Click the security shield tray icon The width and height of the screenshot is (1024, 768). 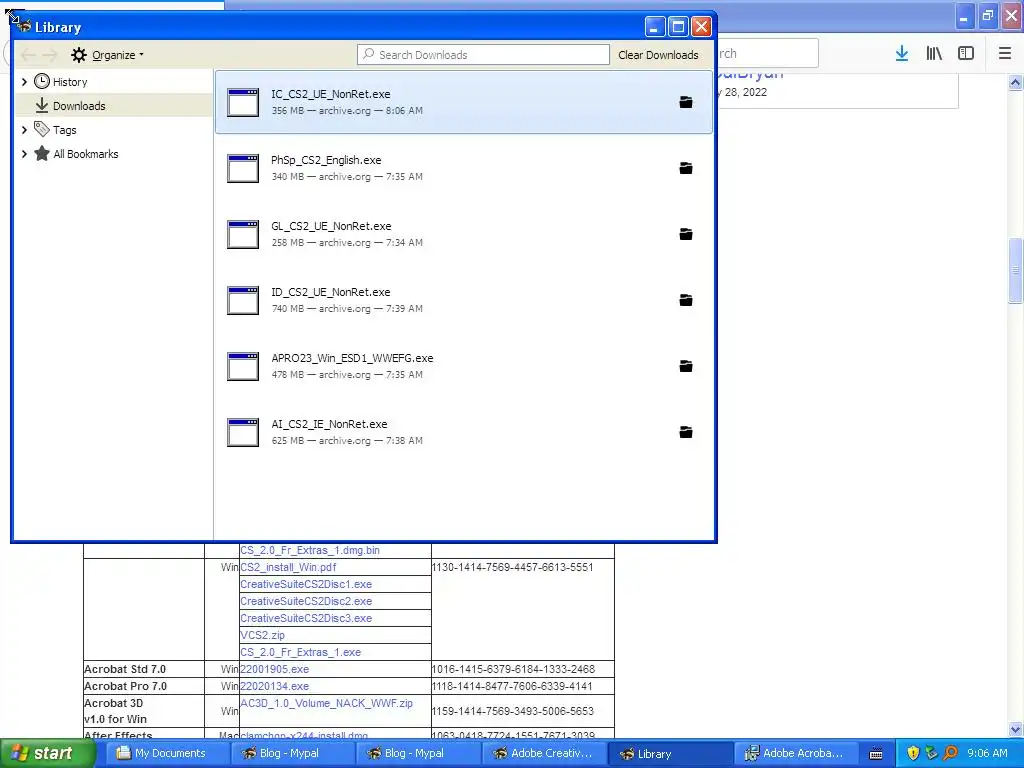913,753
